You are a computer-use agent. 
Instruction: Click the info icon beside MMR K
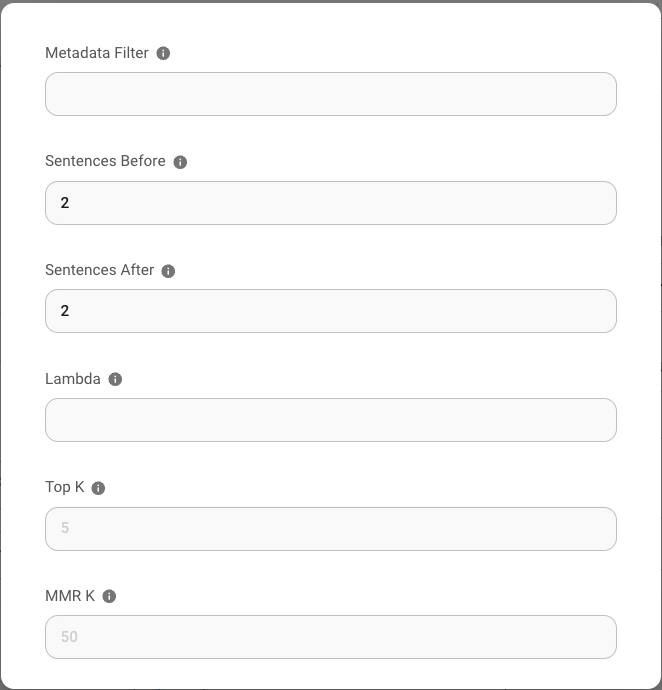109,596
